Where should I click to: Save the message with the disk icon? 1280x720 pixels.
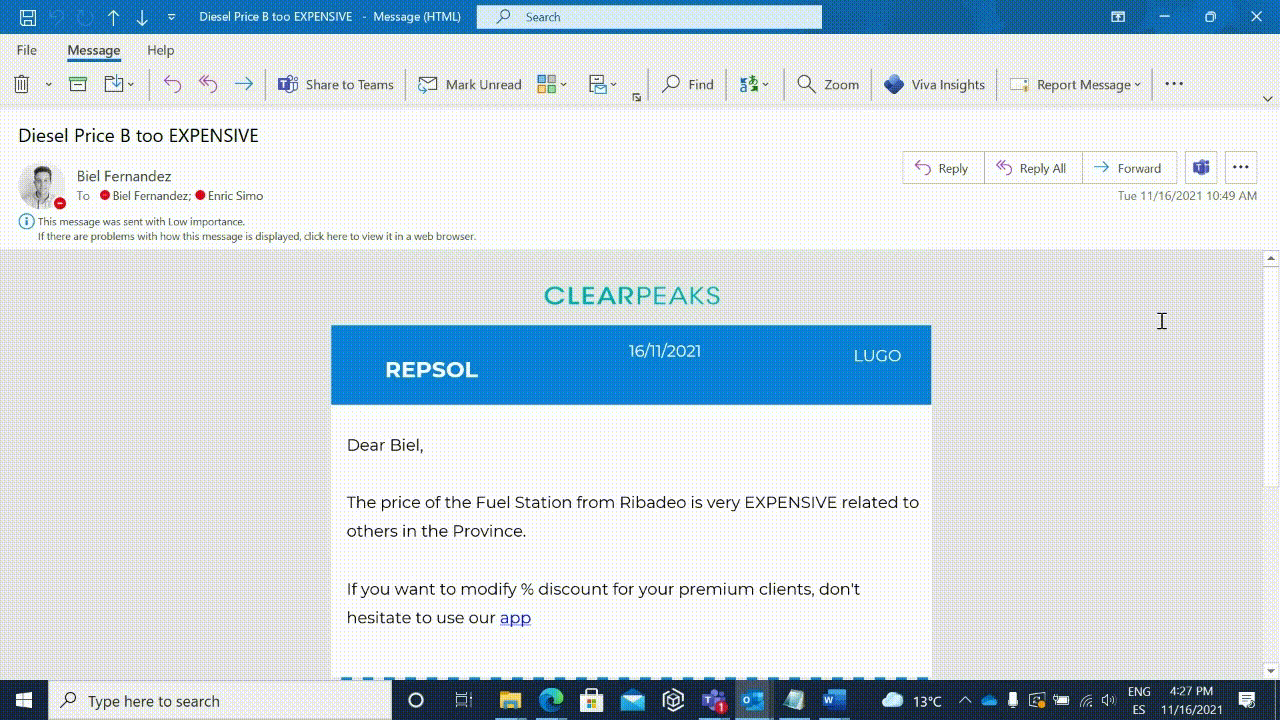coord(28,17)
